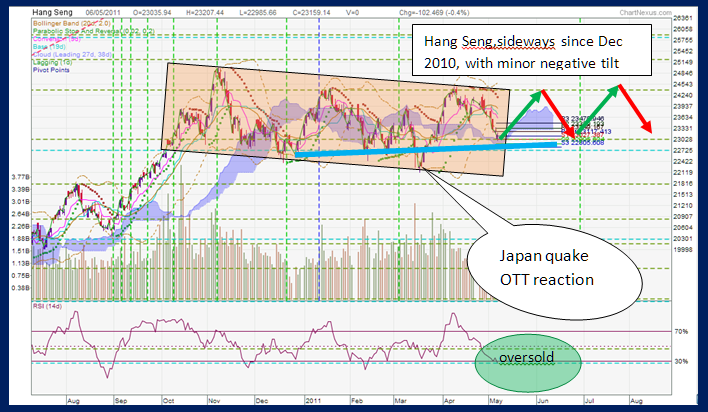
Task: Click the 23331 price axis label
Action: coord(682,128)
